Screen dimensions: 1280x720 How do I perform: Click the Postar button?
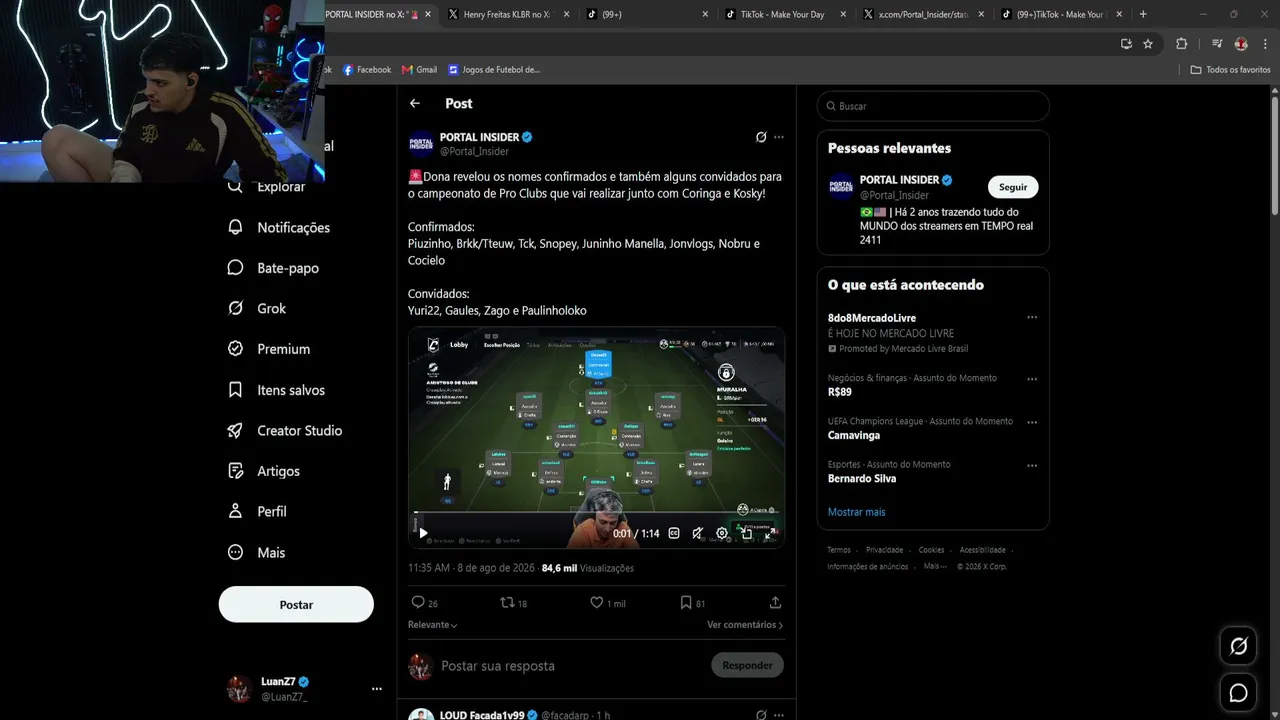pyautogui.click(x=296, y=604)
